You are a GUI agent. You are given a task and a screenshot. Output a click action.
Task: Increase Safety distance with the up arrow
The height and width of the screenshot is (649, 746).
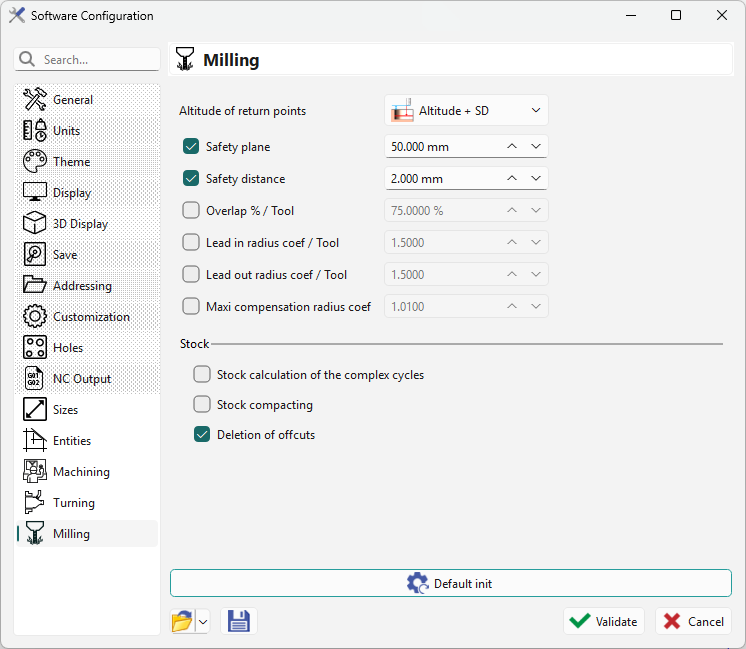(511, 178)
